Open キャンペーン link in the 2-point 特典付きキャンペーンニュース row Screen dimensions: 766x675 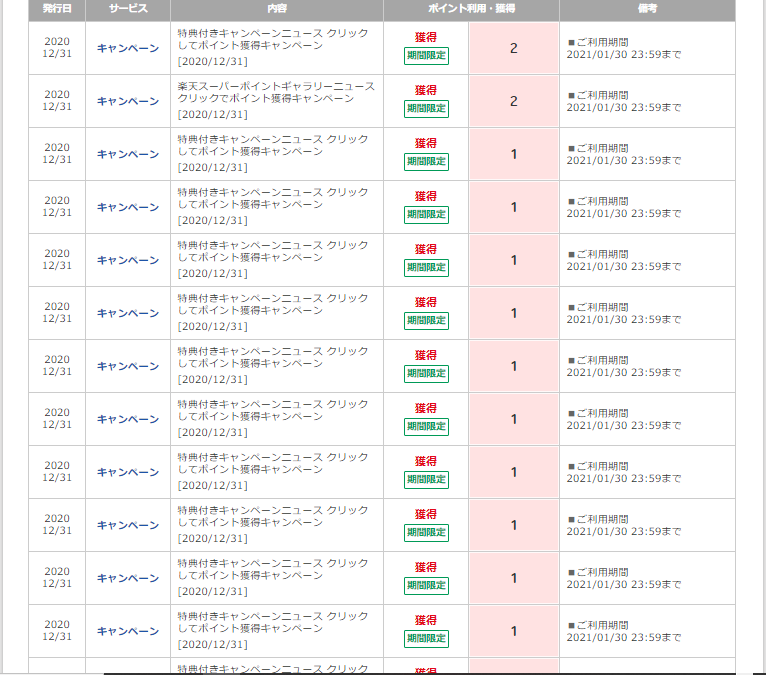pos(128,48)
